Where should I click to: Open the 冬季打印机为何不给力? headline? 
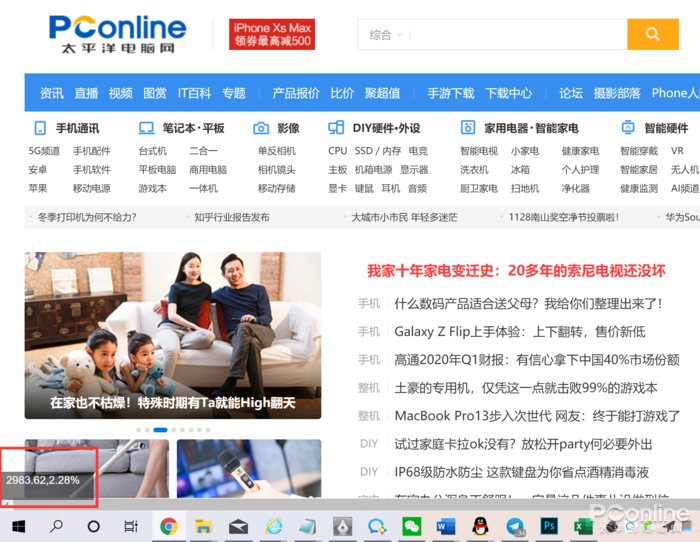[x=87, y=217]
